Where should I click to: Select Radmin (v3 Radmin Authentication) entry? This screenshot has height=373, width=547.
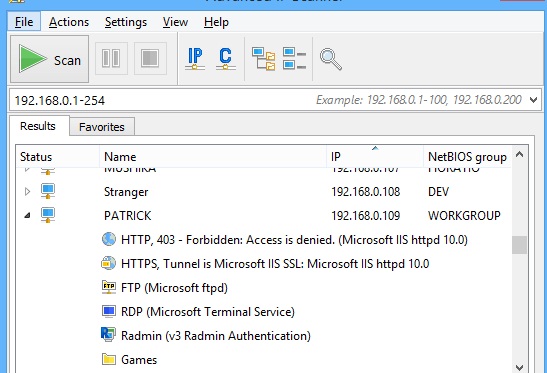pyautogui.click(x=216, y=336)
